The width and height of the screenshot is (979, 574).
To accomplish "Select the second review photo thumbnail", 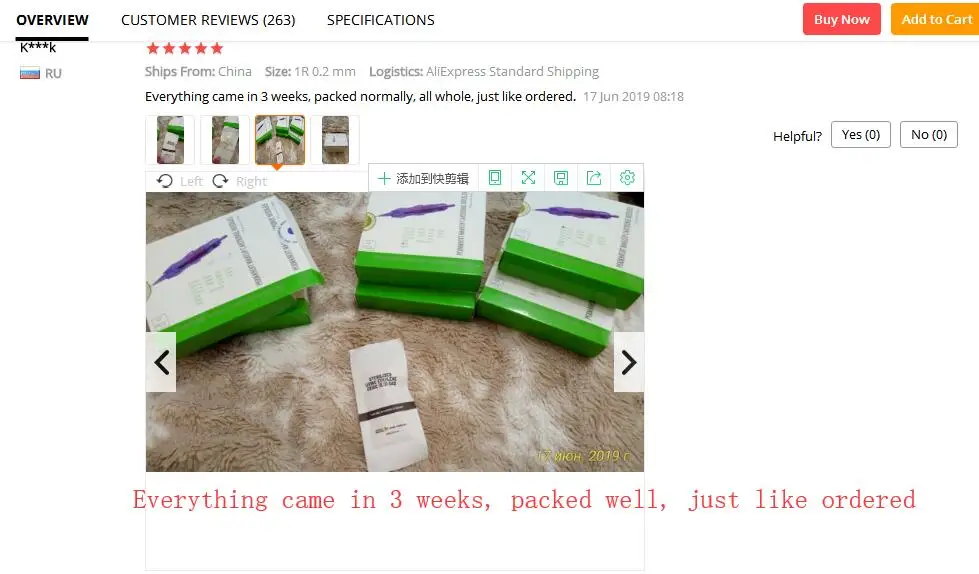I will 225,140.
